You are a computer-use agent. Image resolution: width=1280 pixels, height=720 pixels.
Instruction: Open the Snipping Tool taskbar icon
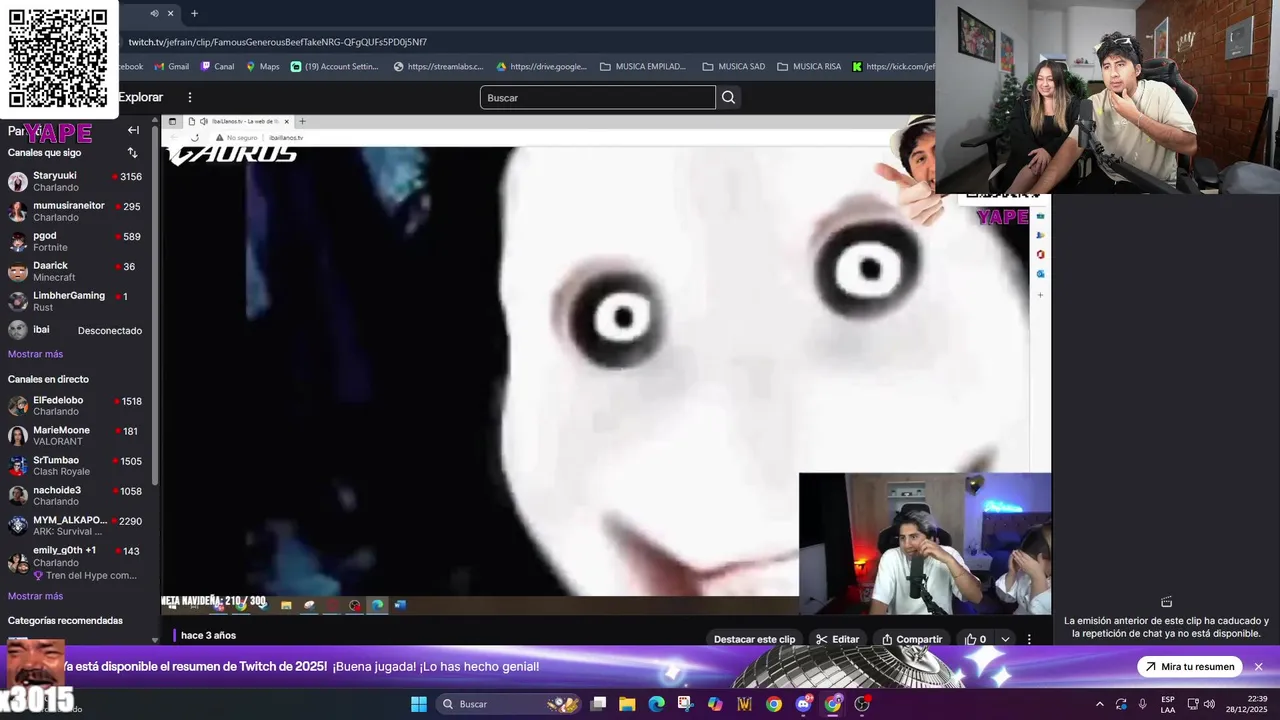click(685, 704)
